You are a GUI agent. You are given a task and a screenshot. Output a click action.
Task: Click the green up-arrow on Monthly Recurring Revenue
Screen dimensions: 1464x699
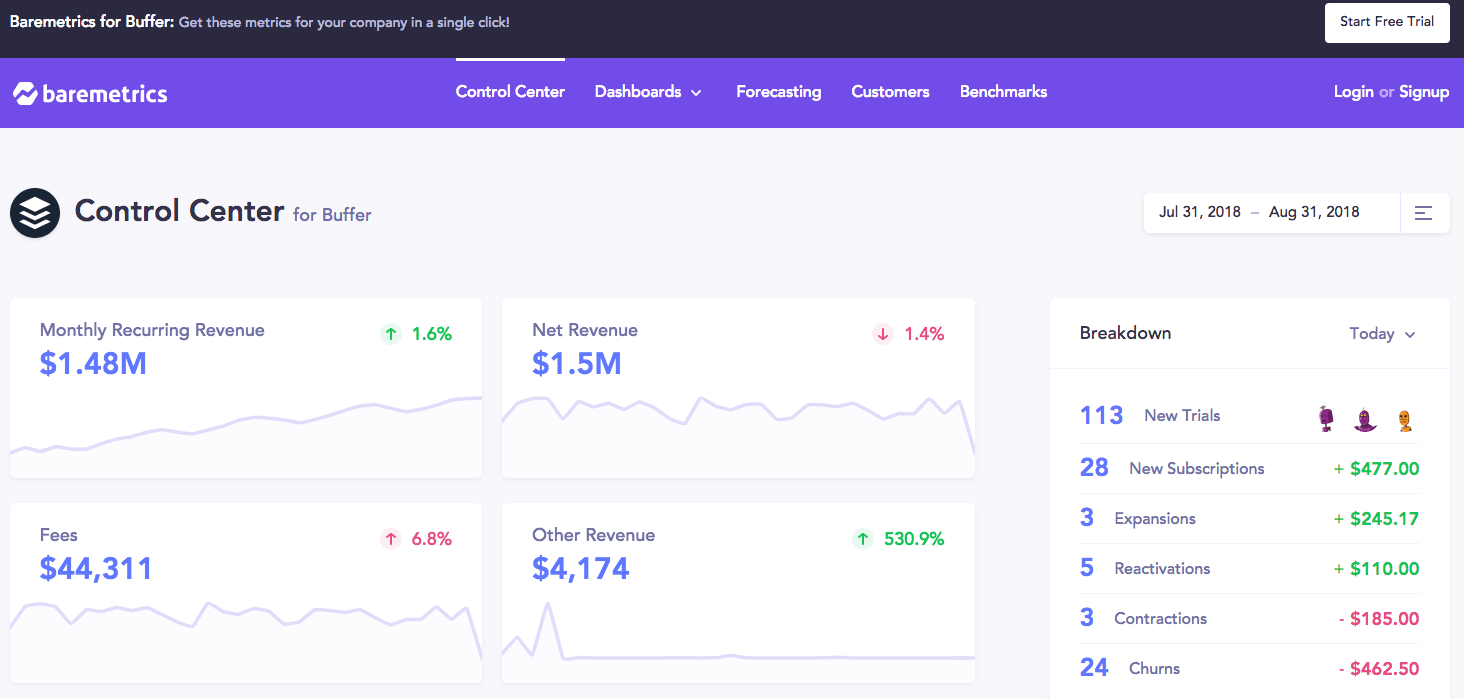point(391,334)
